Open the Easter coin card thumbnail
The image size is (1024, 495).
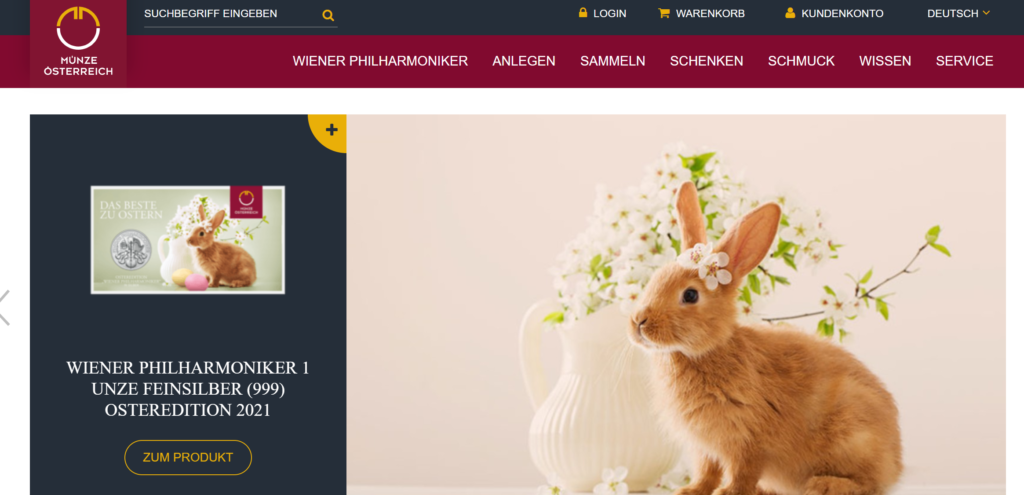coord(187,240)
